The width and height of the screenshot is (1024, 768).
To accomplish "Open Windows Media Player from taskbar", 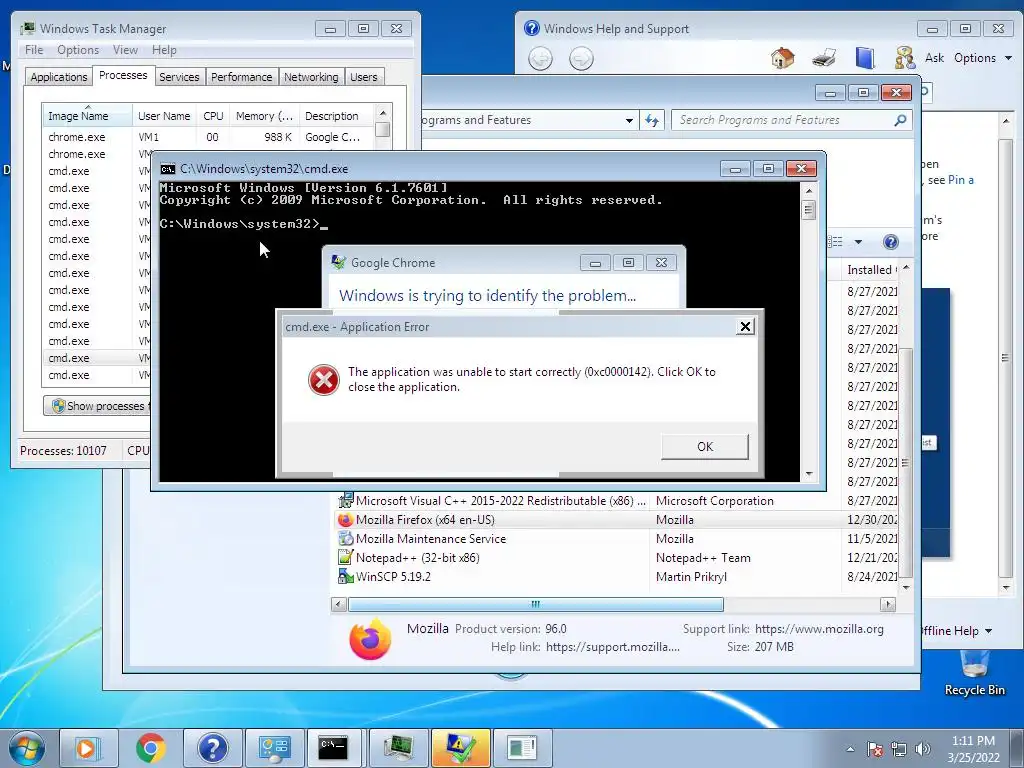I will 88,748.
